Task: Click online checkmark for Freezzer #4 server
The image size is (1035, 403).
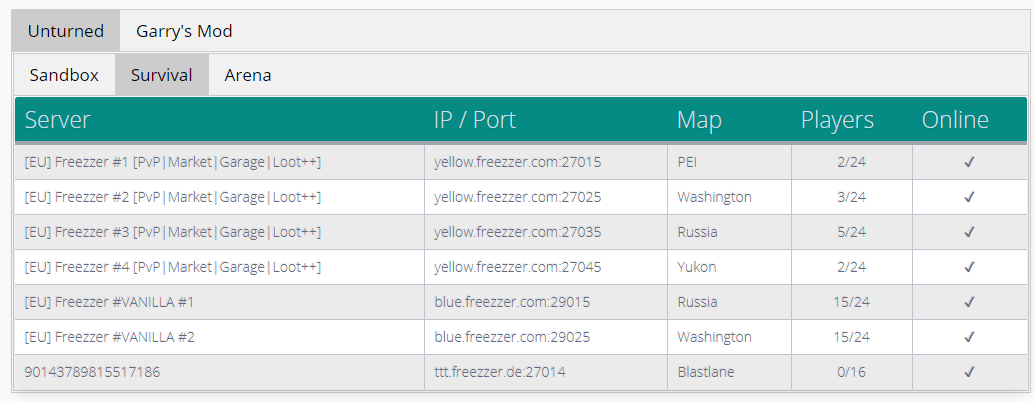Action: coord(969,267)
